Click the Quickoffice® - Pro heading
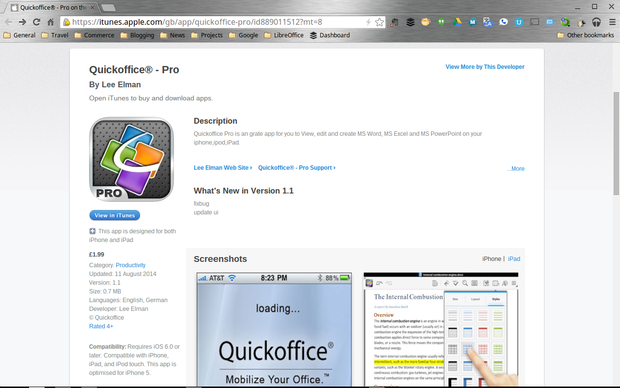The width and height of the screenshot is (620, 388). (134, 70)
